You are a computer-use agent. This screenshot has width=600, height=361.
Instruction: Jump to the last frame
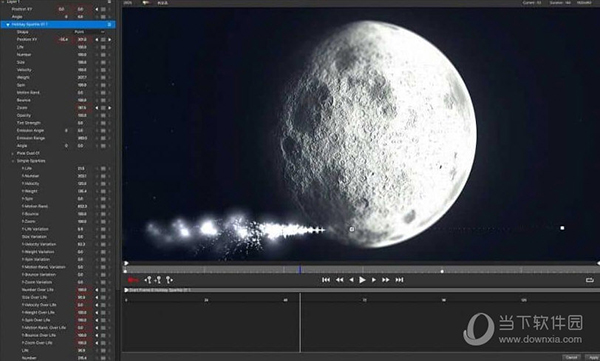tap(399, 280)
